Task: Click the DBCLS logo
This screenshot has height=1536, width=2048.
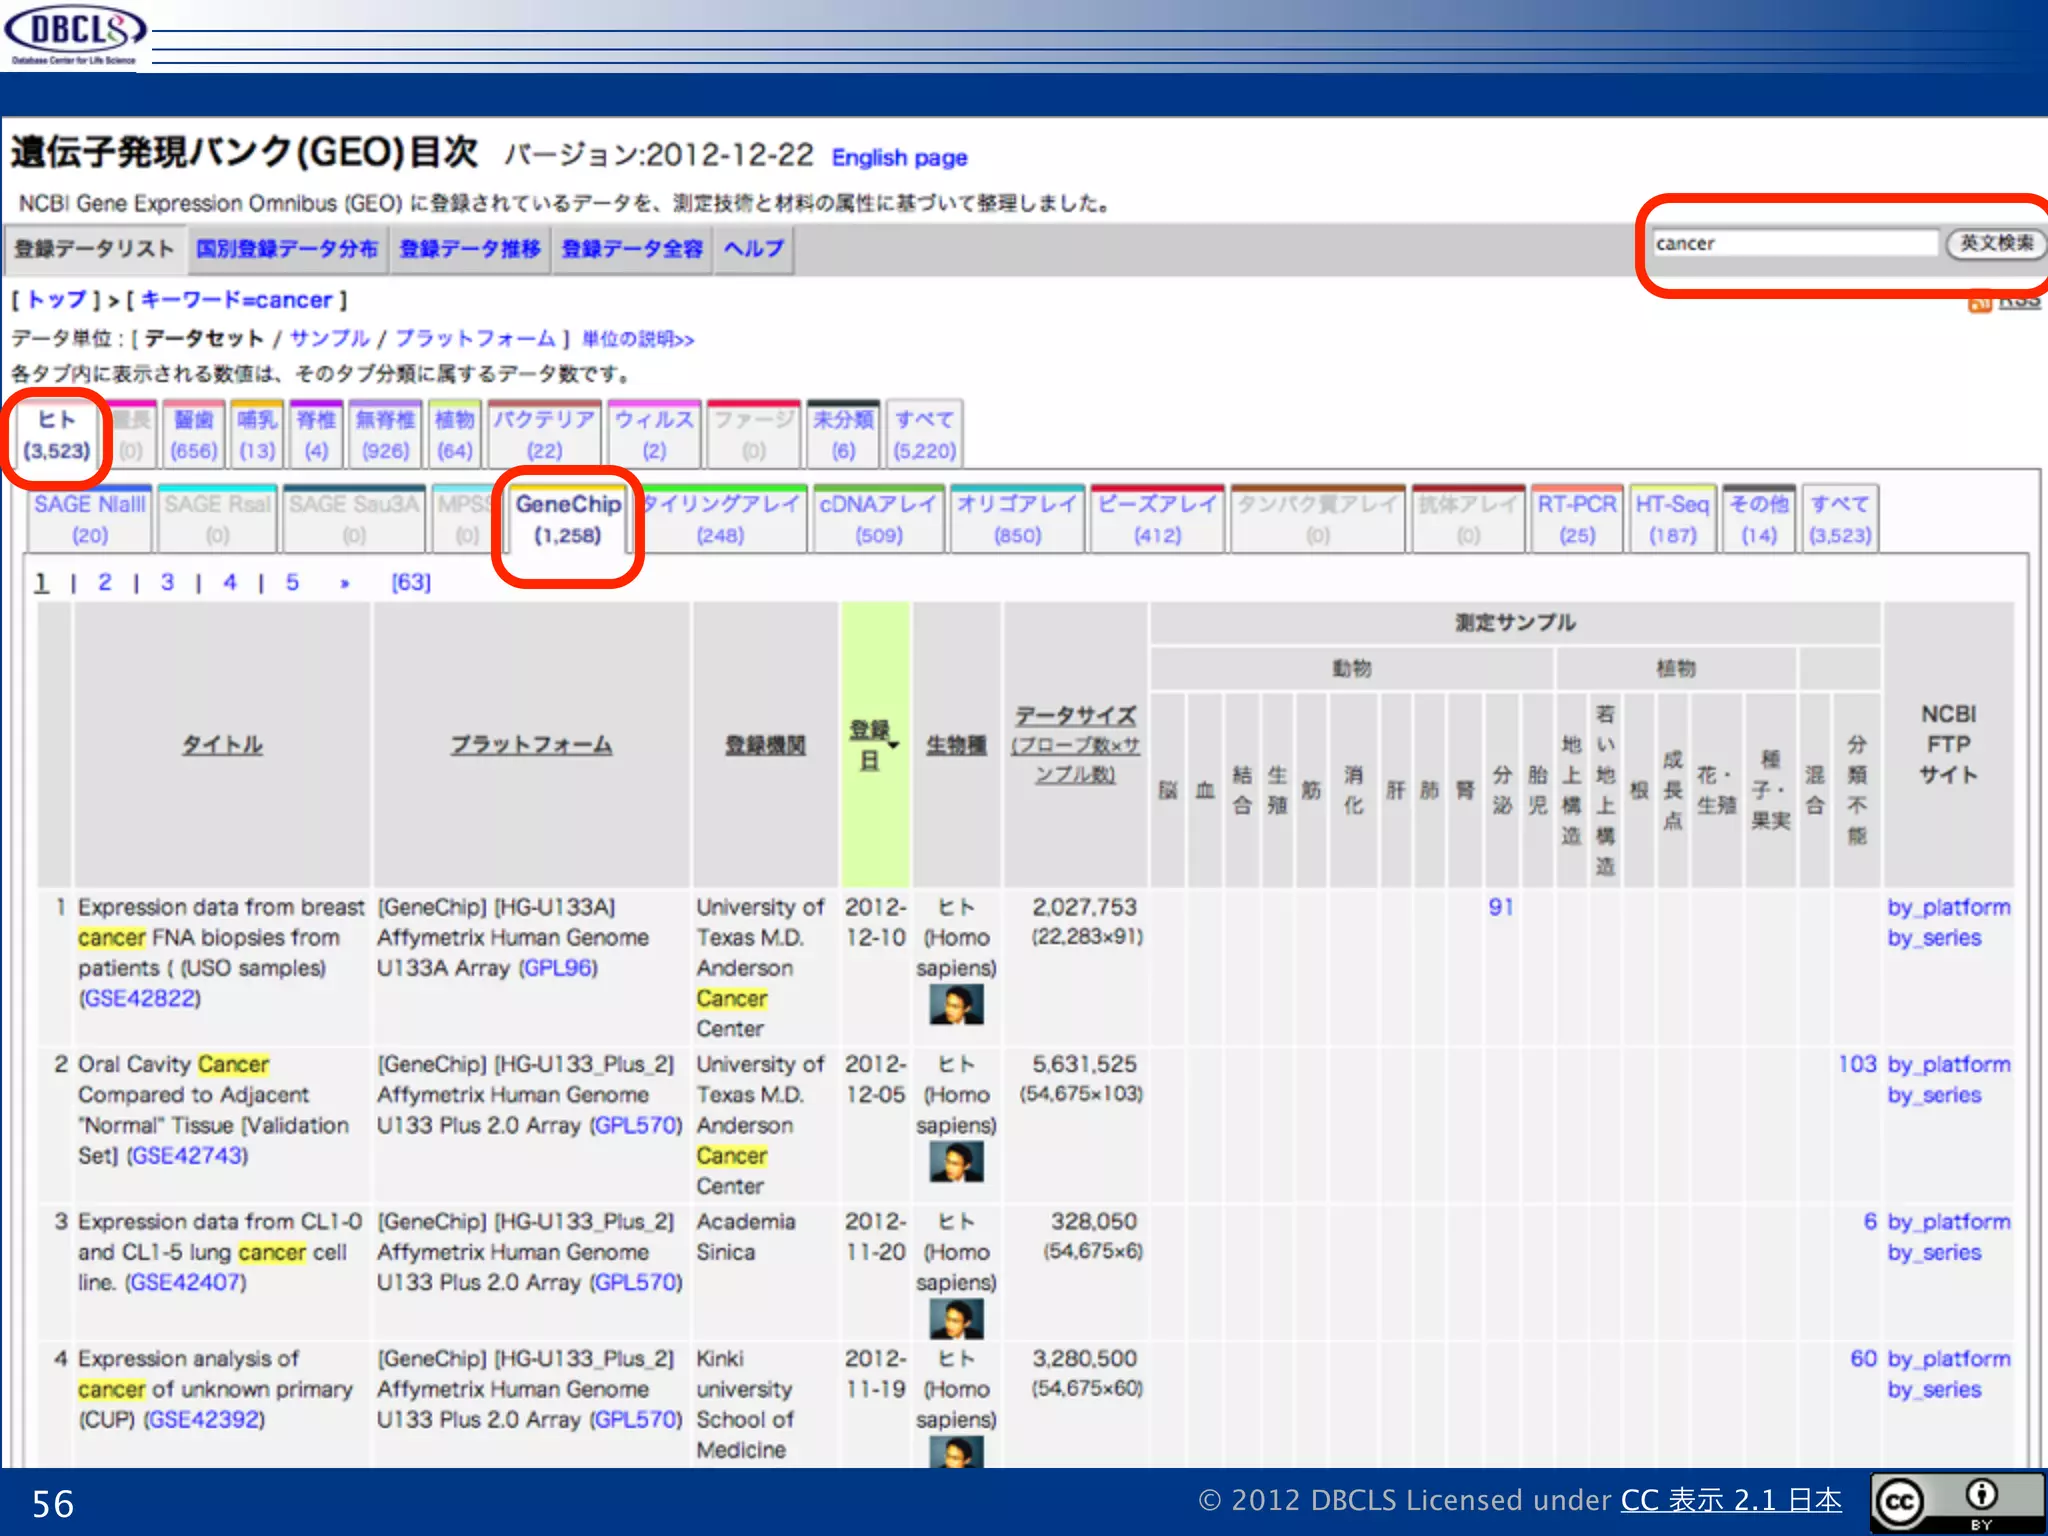Action: pyautogui.click(x=75, y=35)
